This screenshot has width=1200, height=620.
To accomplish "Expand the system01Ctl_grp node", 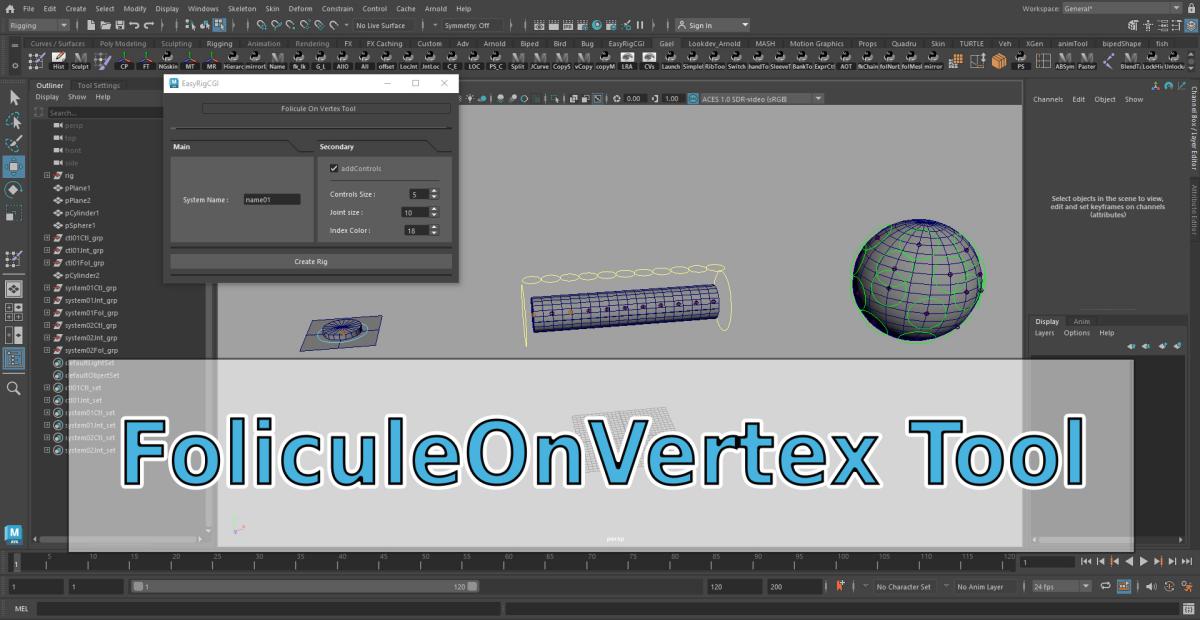I will point(47,288).
